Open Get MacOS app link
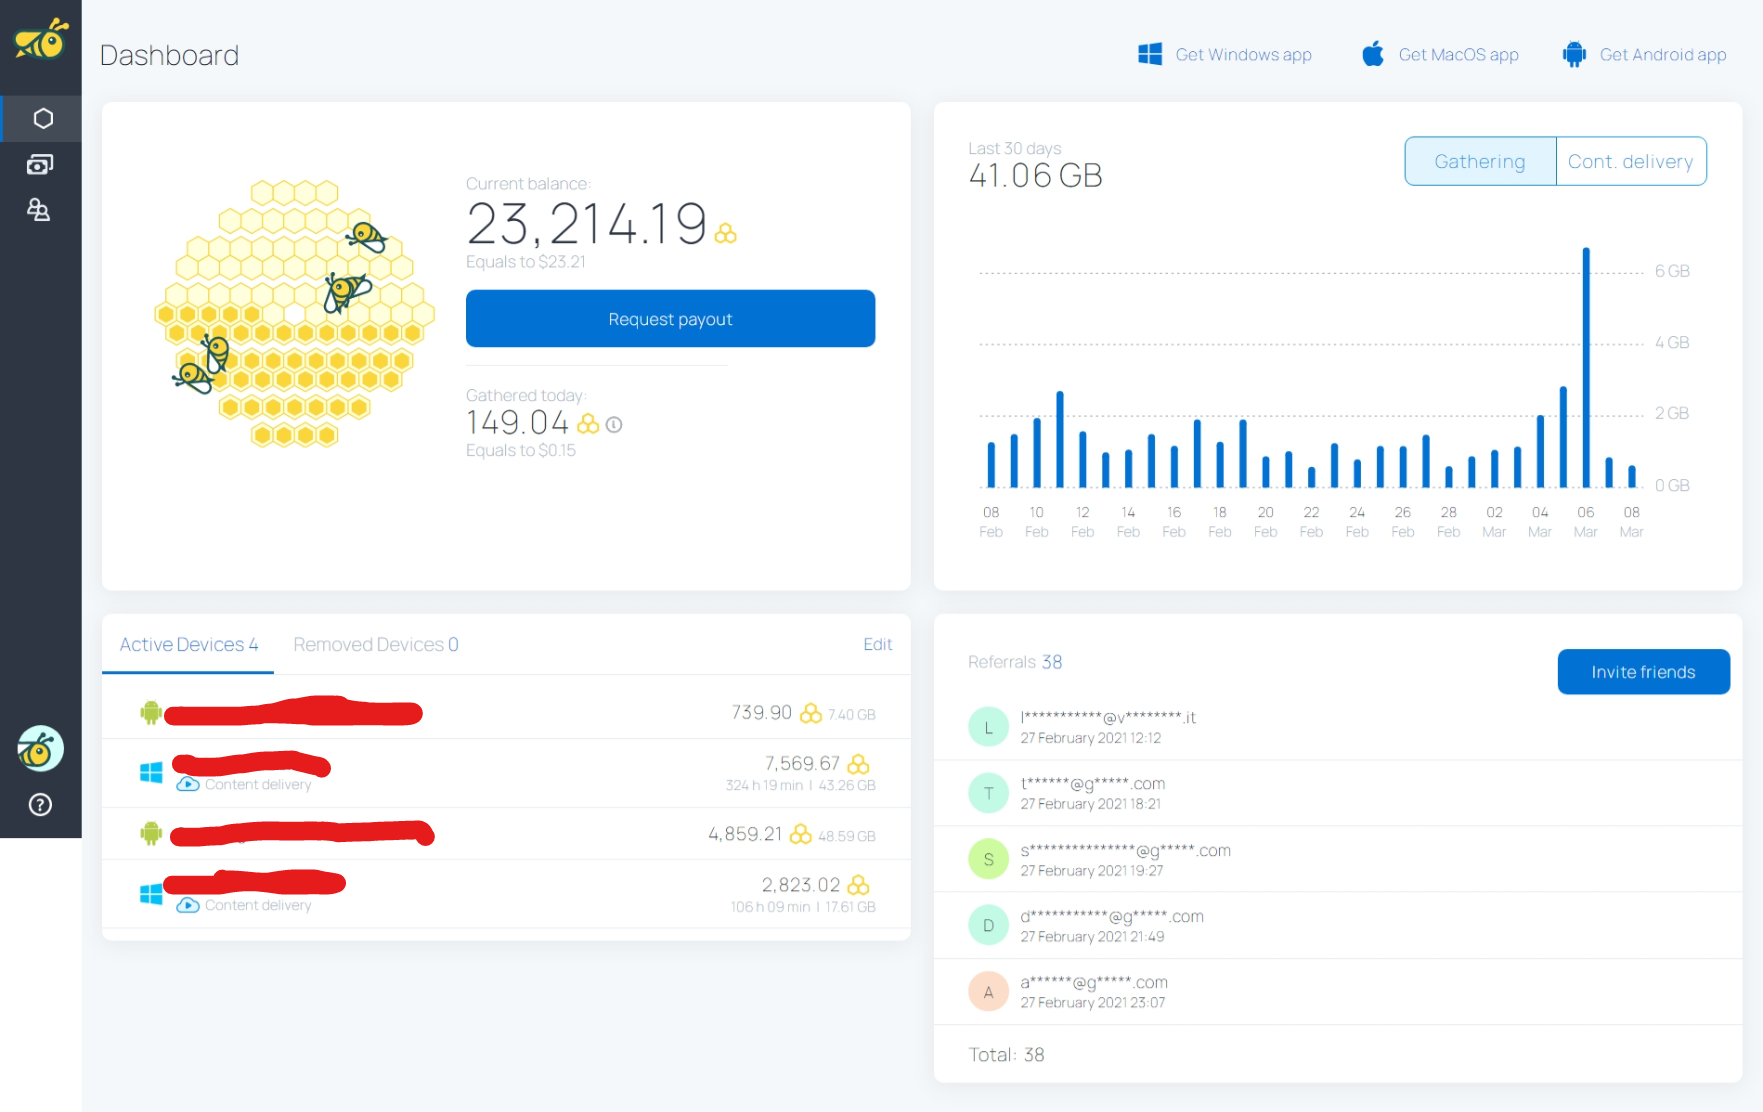 coord(1440,54)
